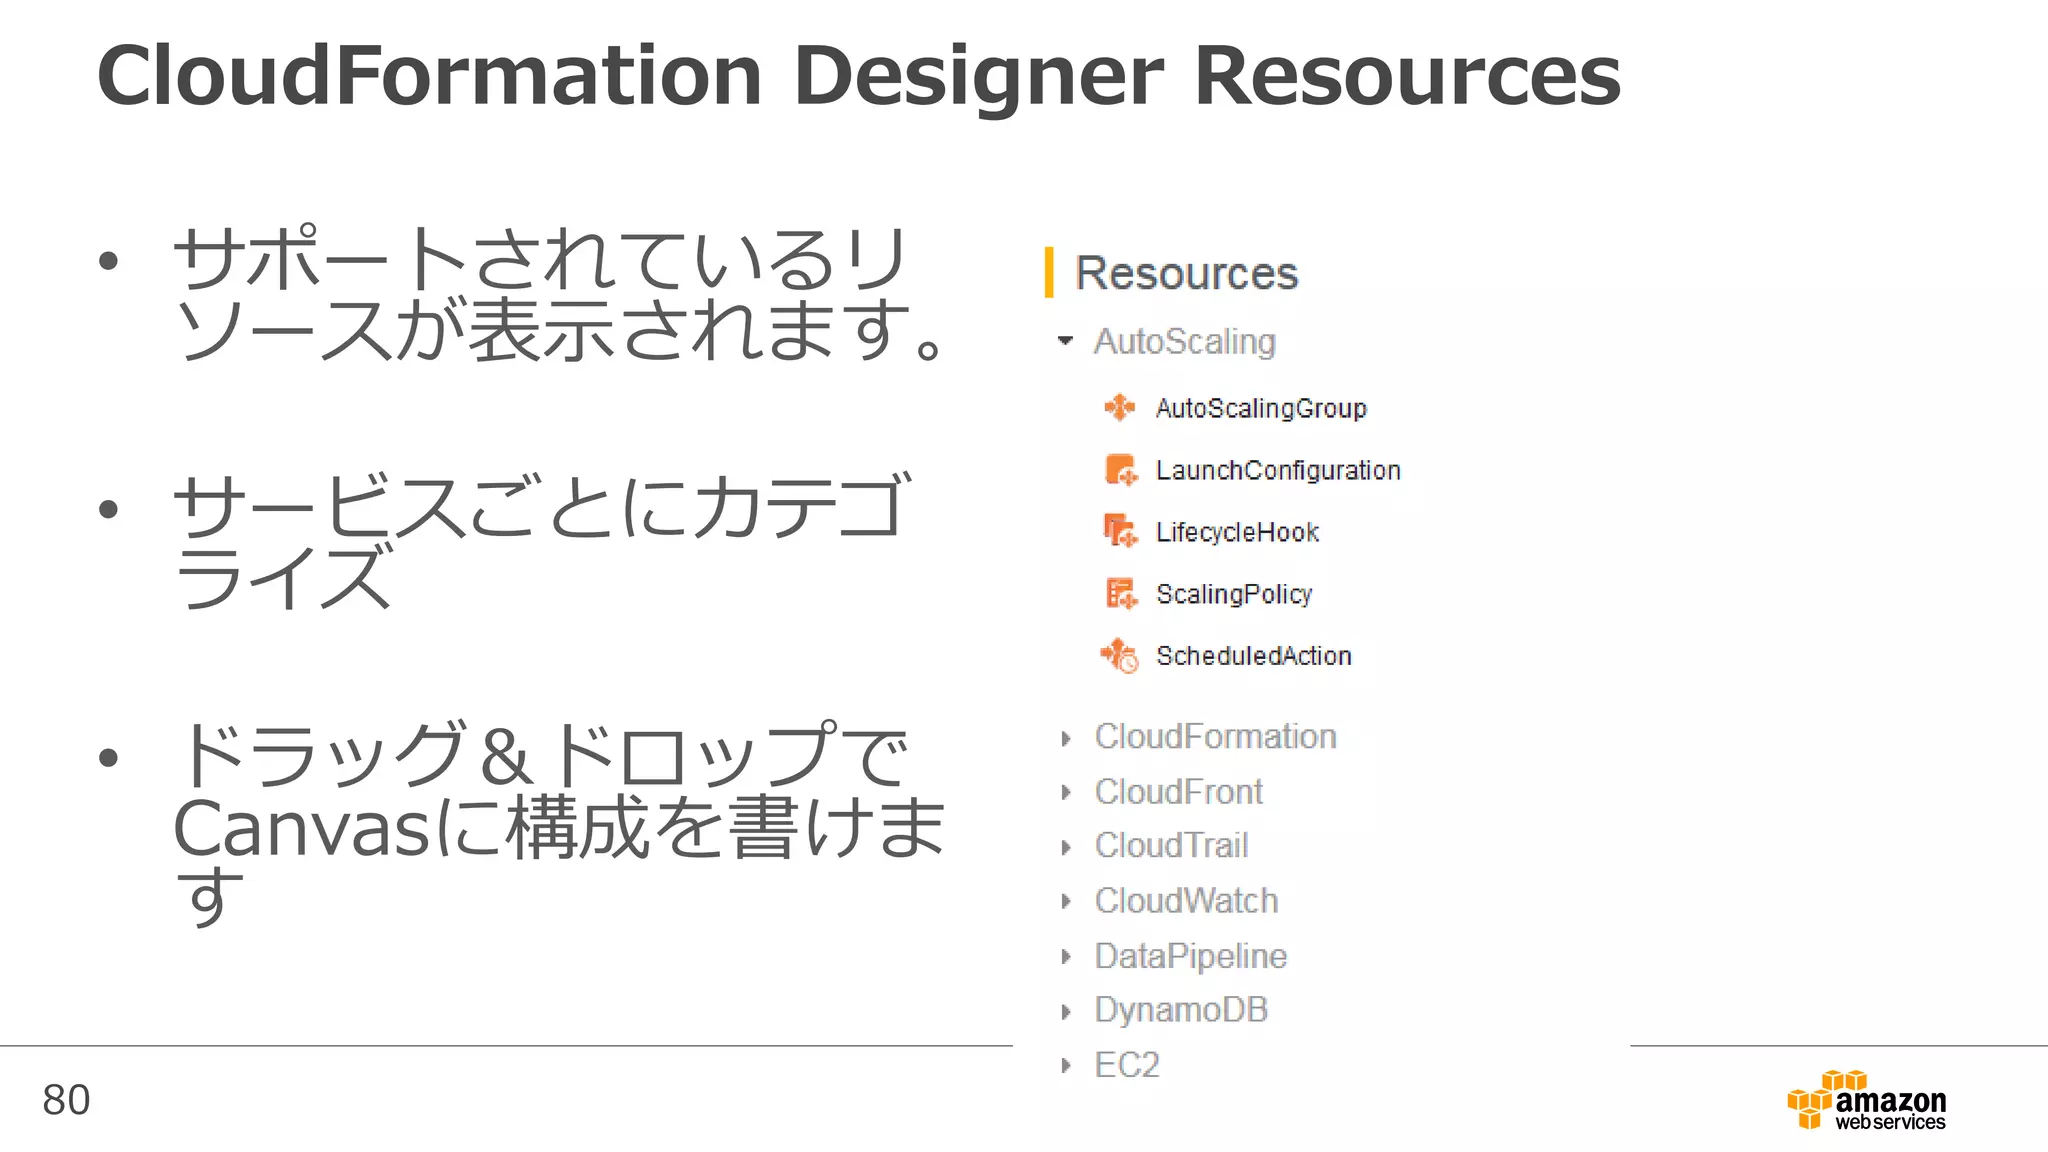Click the bullet starting with サポートされている
2048x1152 pixels.
click(558, 293)
